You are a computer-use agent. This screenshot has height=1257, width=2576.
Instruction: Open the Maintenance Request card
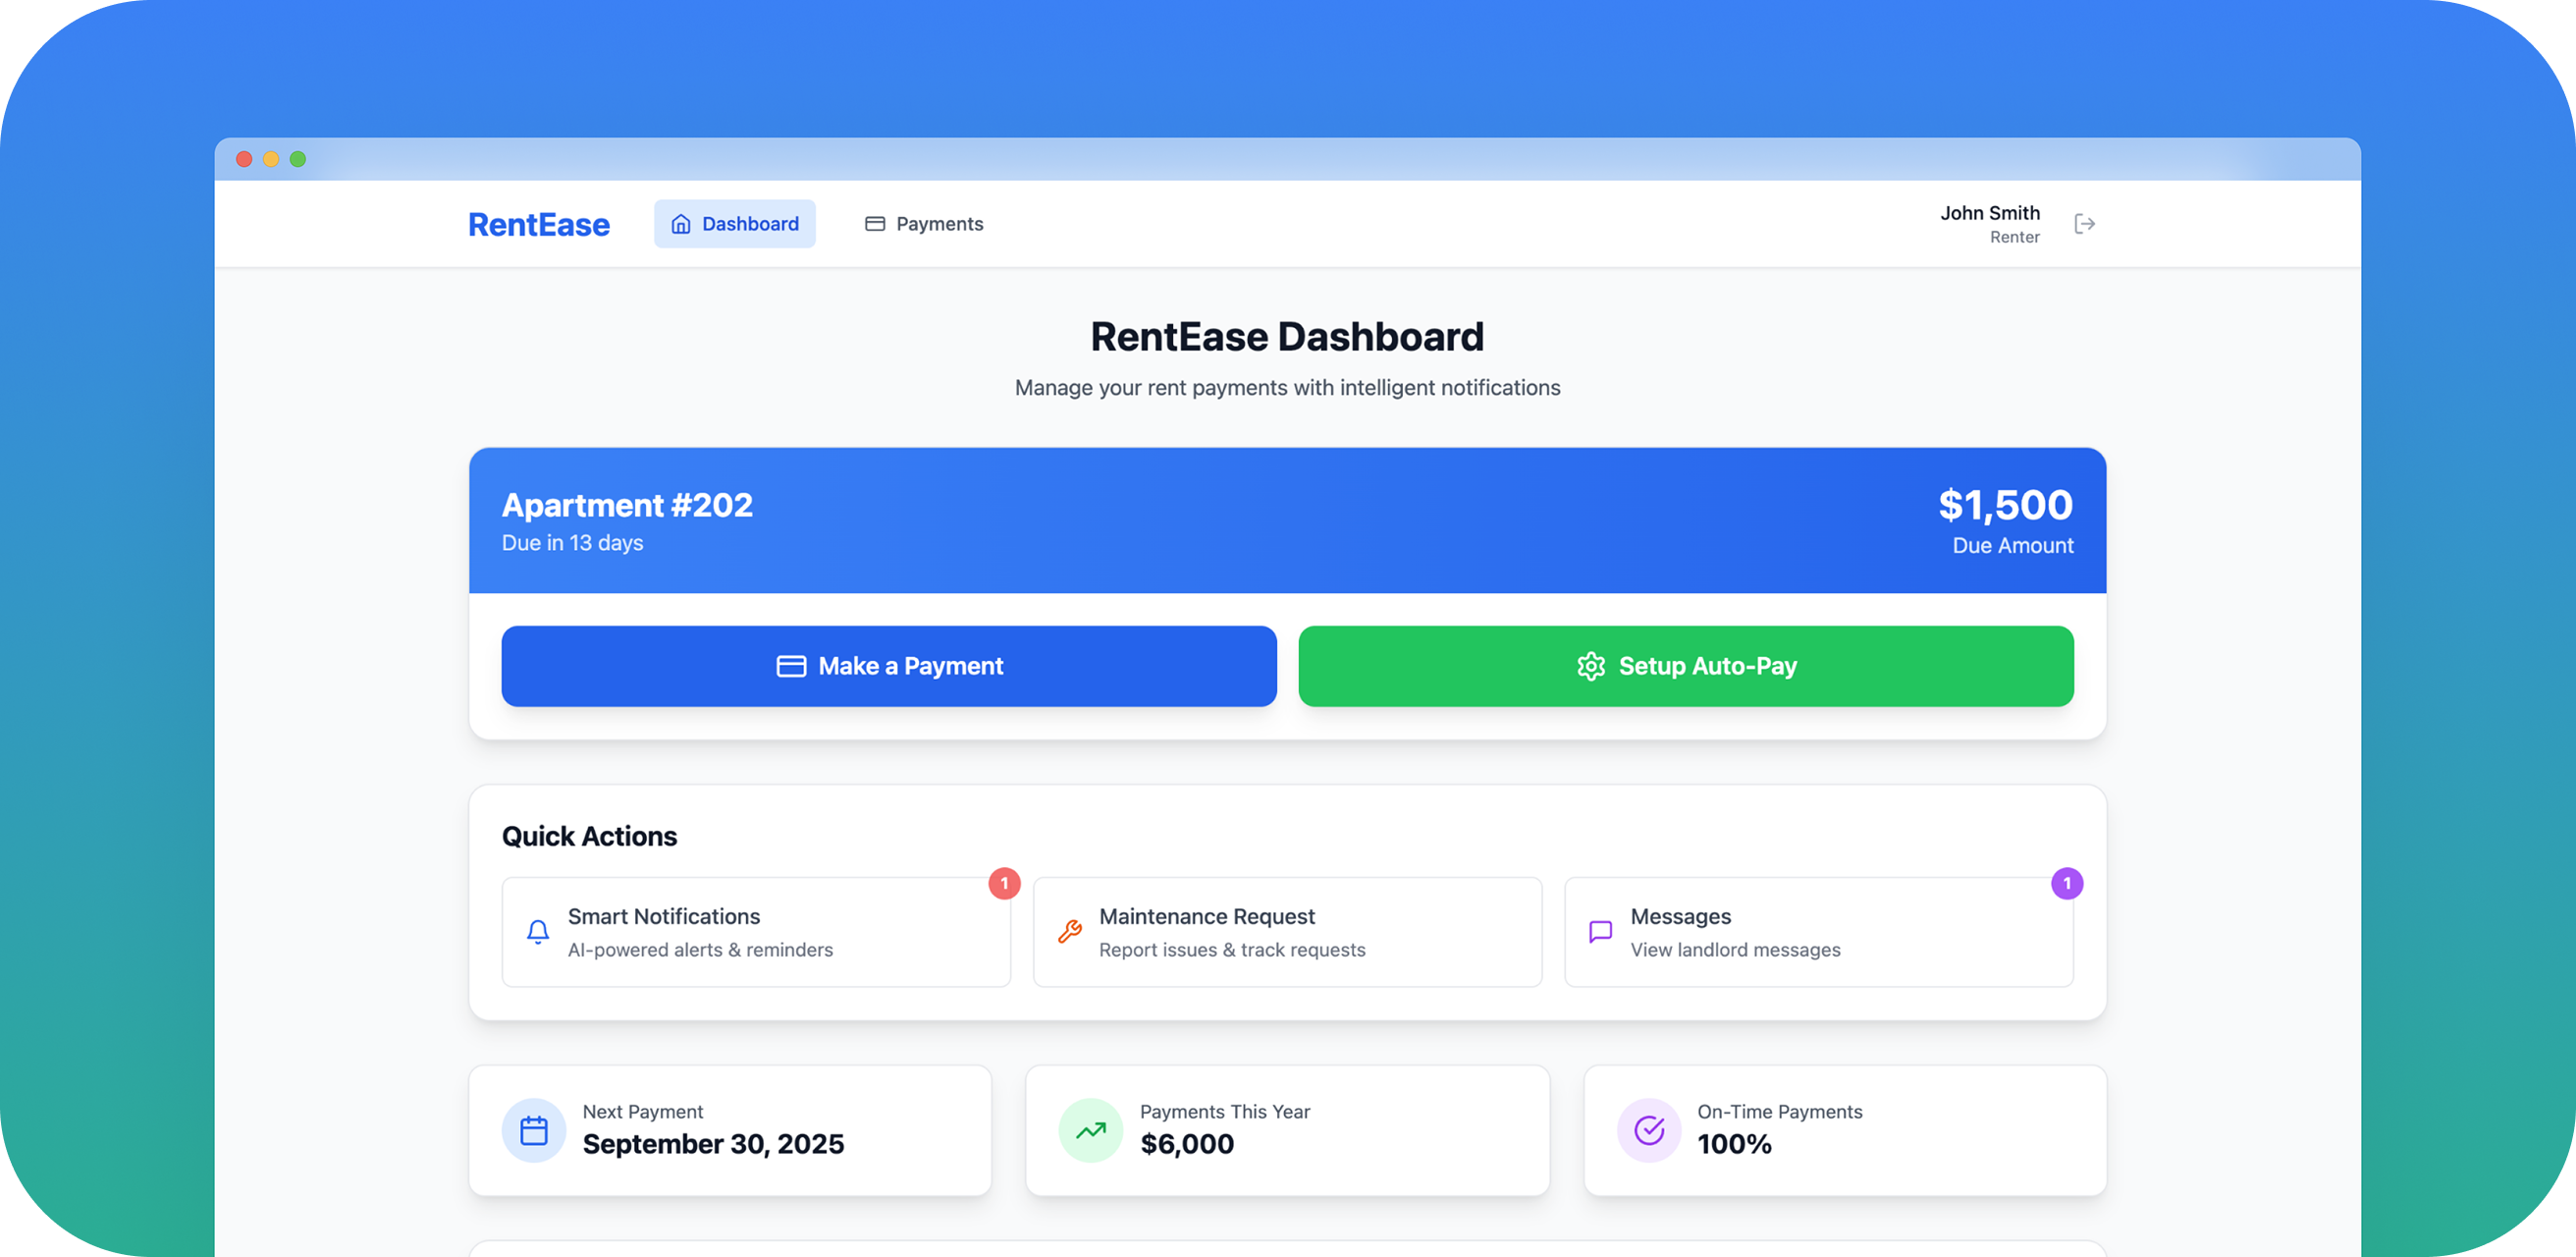(1287, 933)
